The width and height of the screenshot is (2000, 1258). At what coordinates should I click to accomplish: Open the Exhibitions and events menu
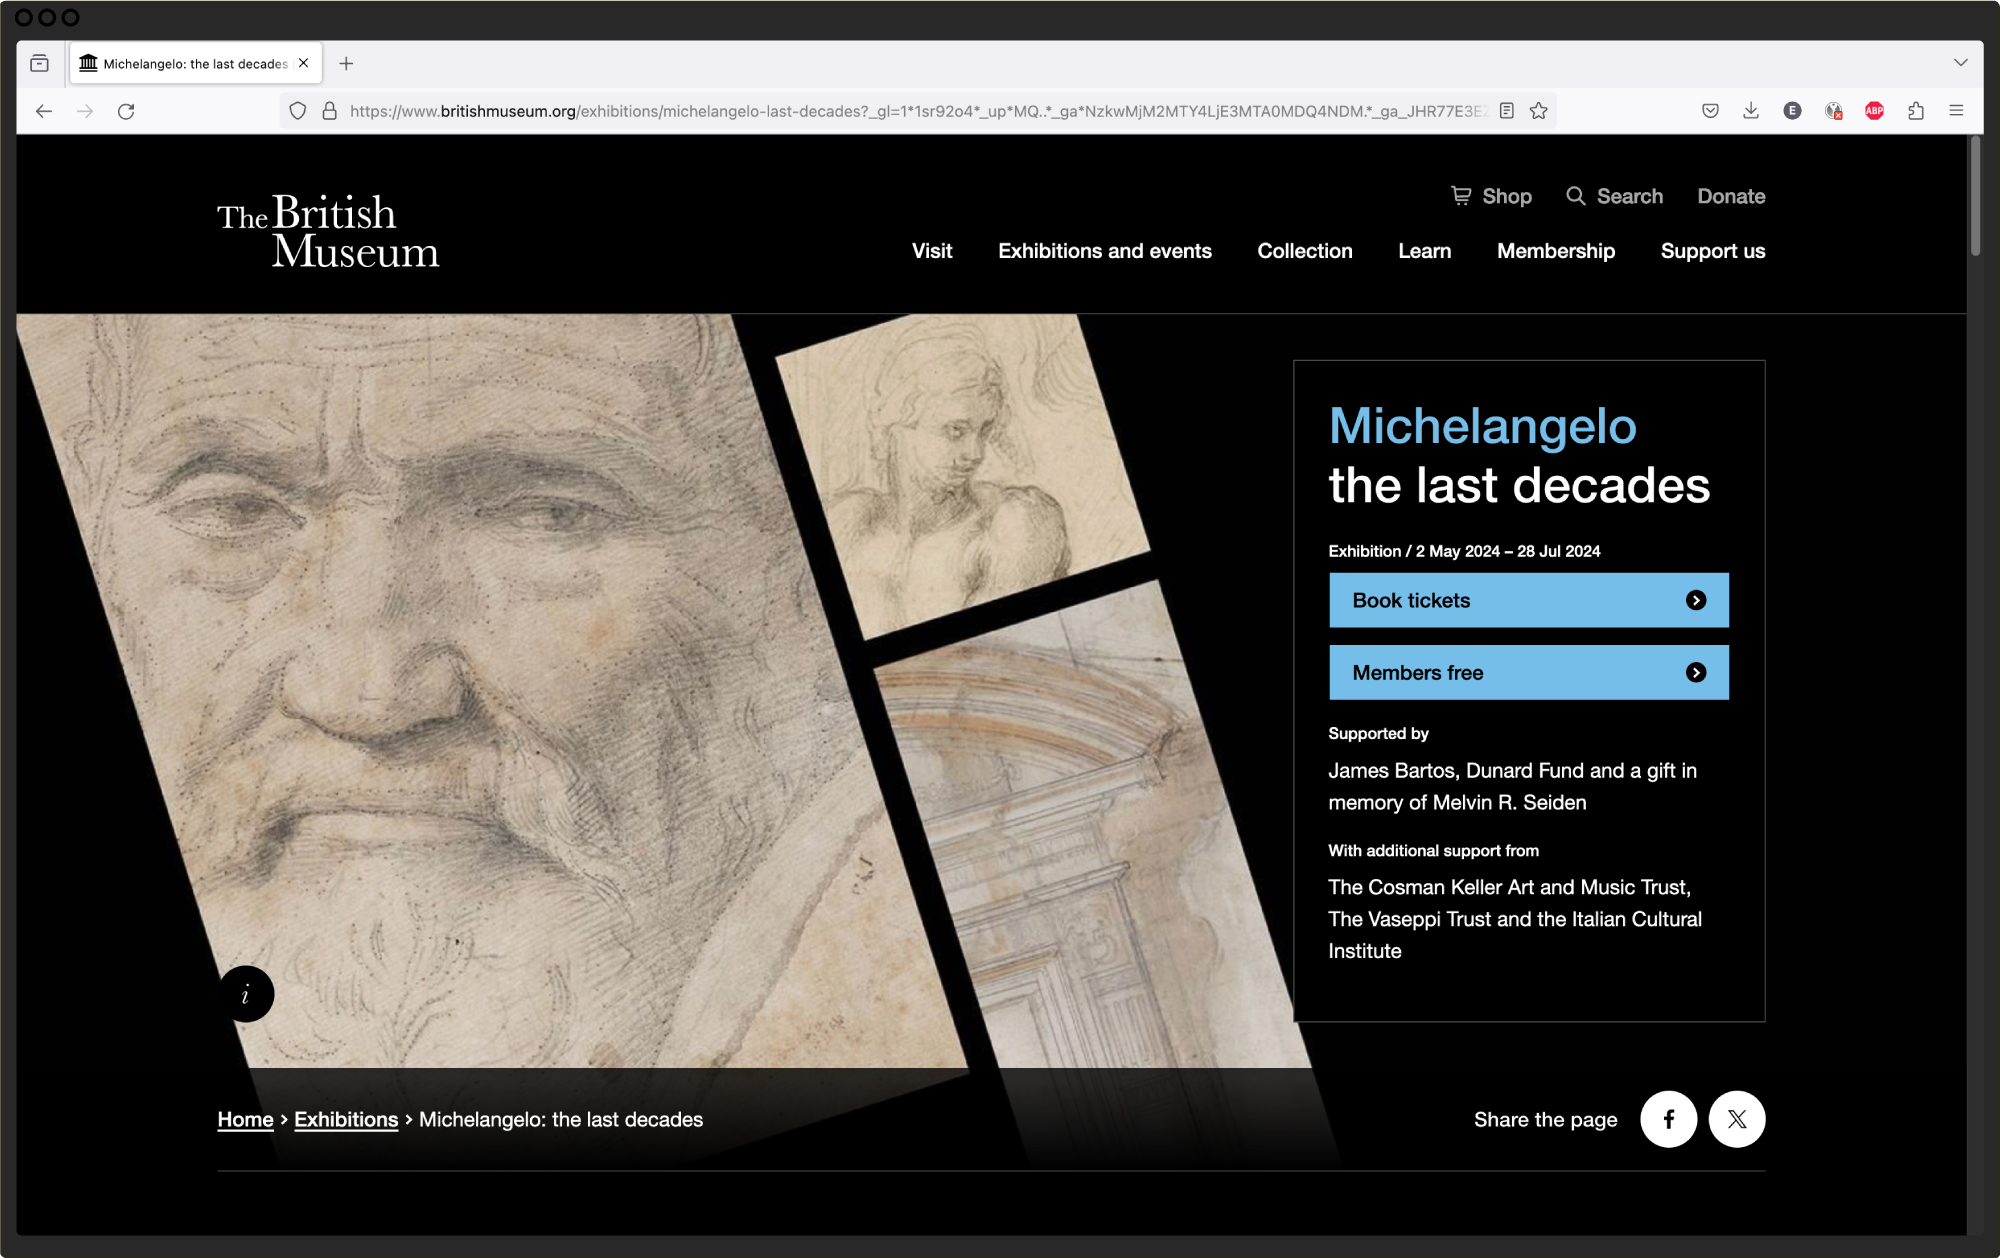(1104, 251)
